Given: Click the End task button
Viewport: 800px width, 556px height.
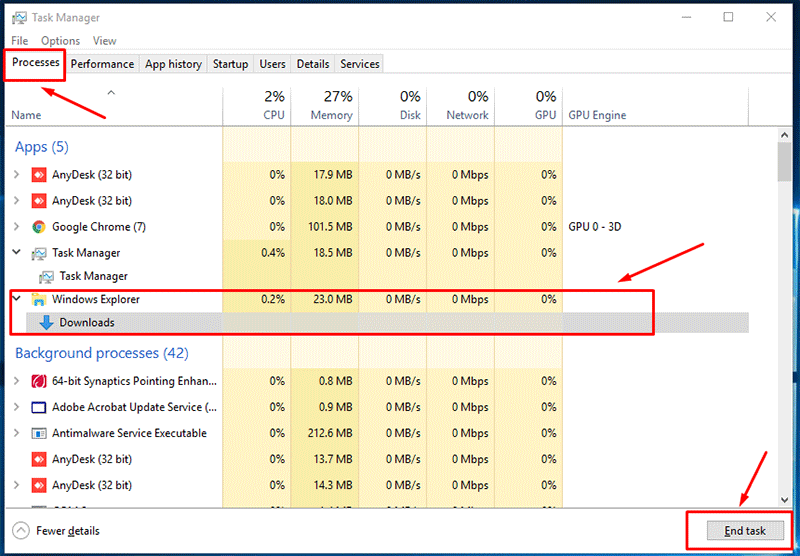Looking at the screenshot, I should tap(745, 531).
